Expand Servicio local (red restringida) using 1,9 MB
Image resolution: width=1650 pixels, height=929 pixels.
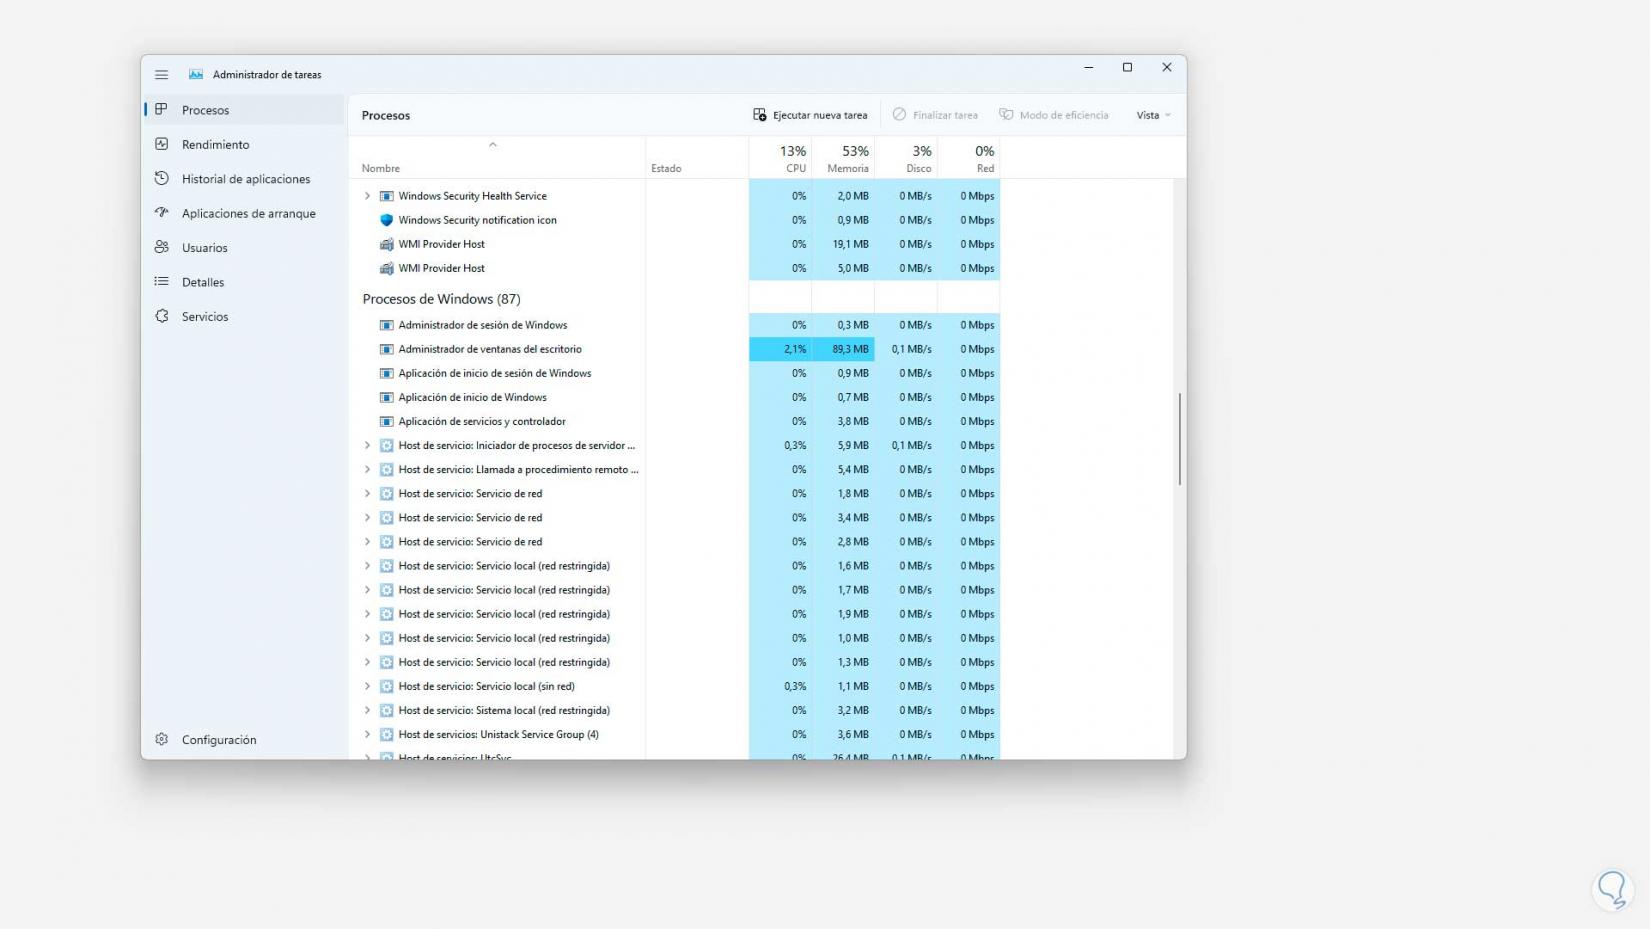pyautogui.click(x=367, y=614)
